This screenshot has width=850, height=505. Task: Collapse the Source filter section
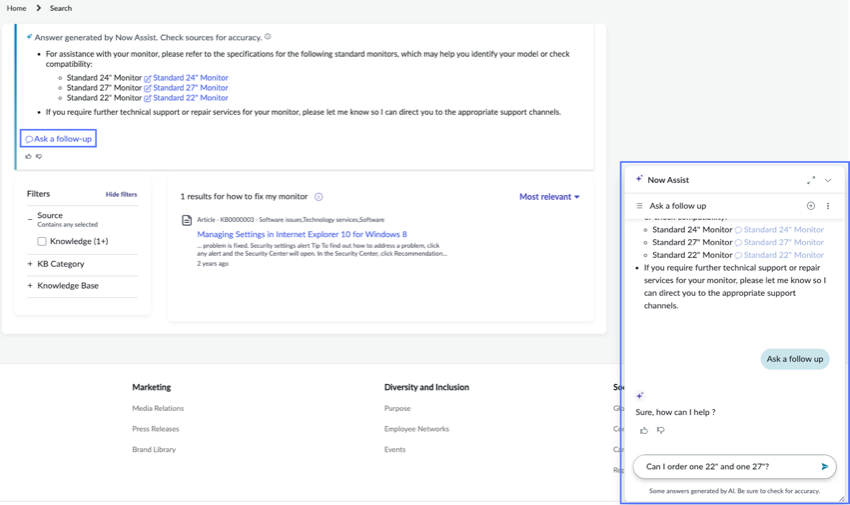pos(30,219)
